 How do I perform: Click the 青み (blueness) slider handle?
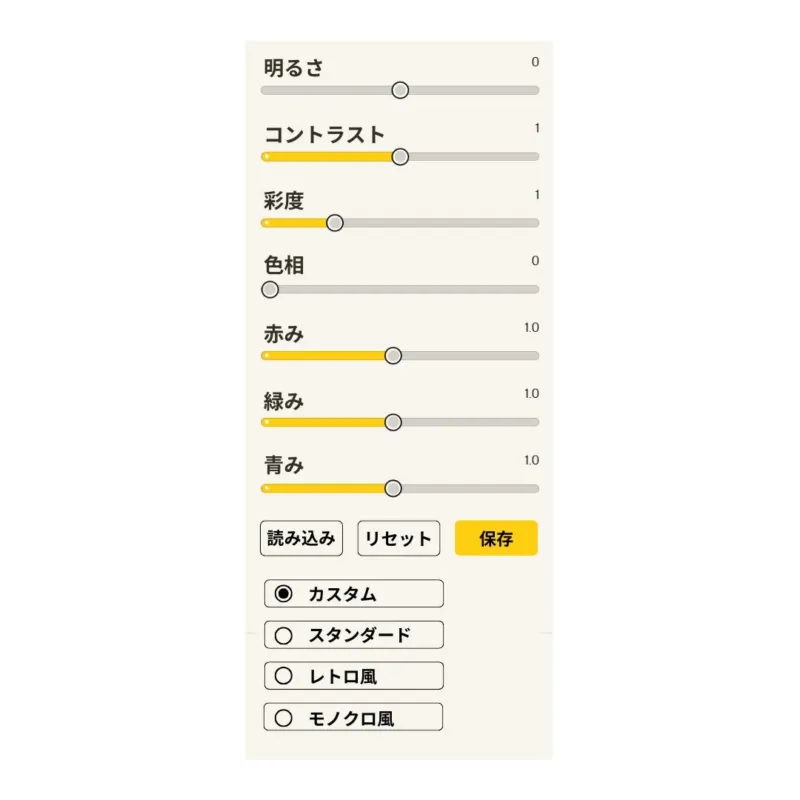pos(393,488)
